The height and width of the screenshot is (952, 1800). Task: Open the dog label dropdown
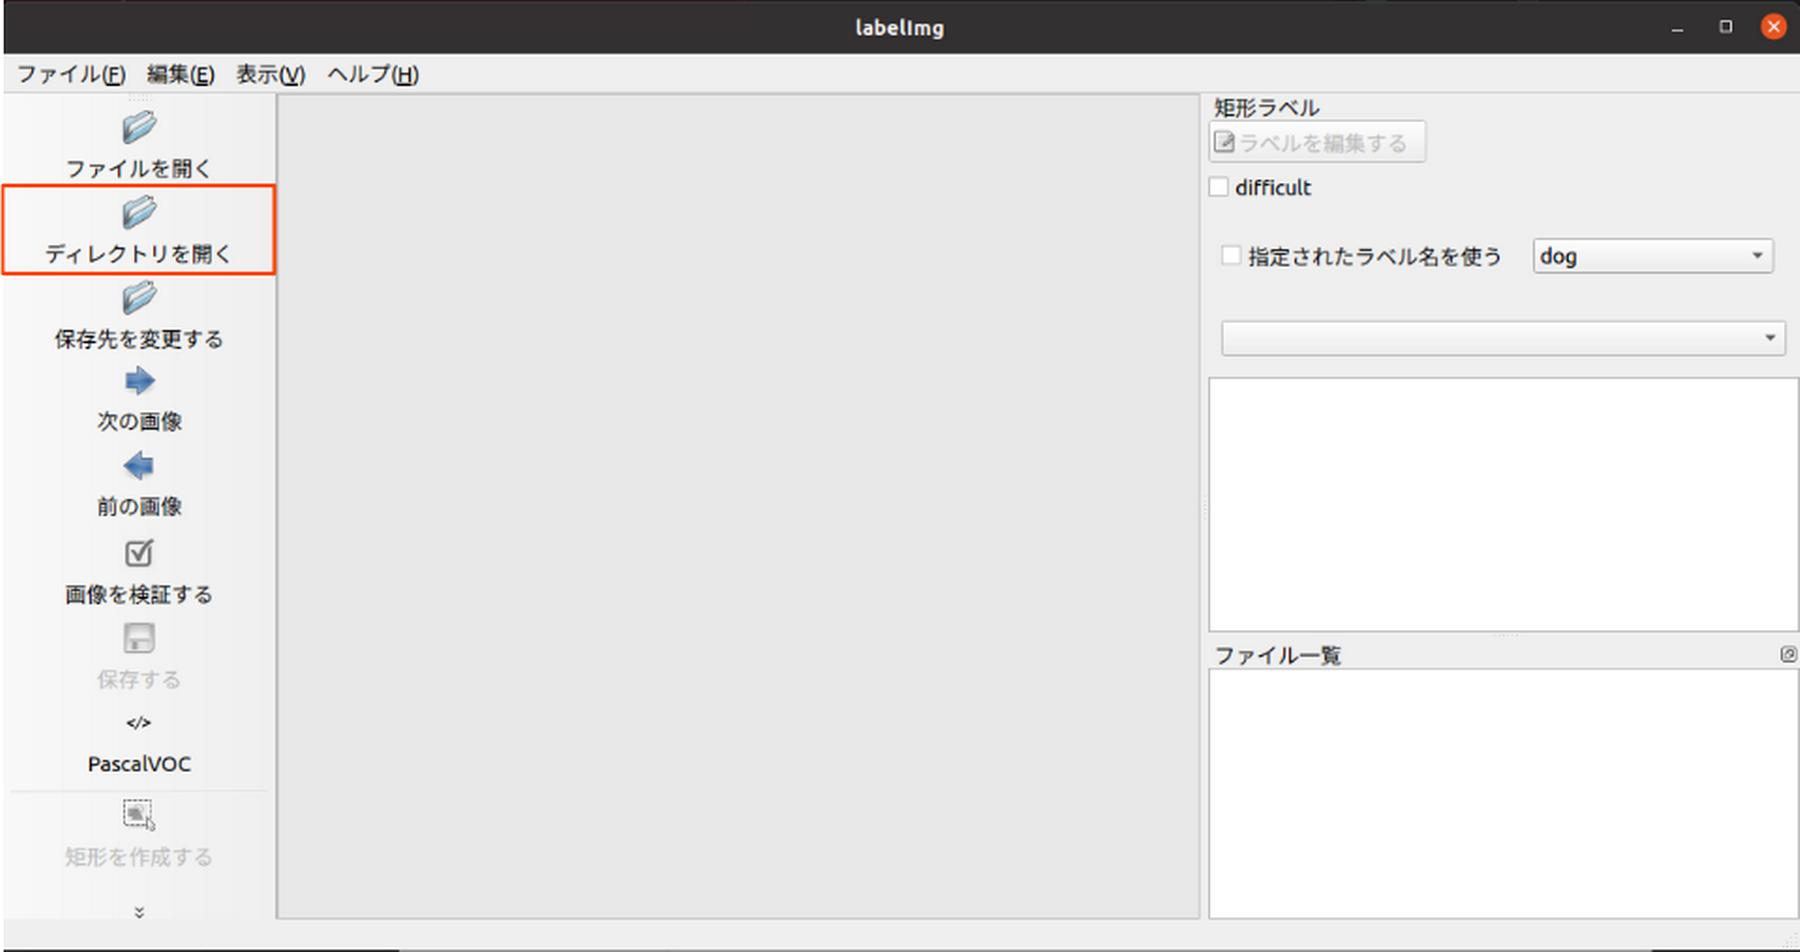click(x=1652, y=256)
